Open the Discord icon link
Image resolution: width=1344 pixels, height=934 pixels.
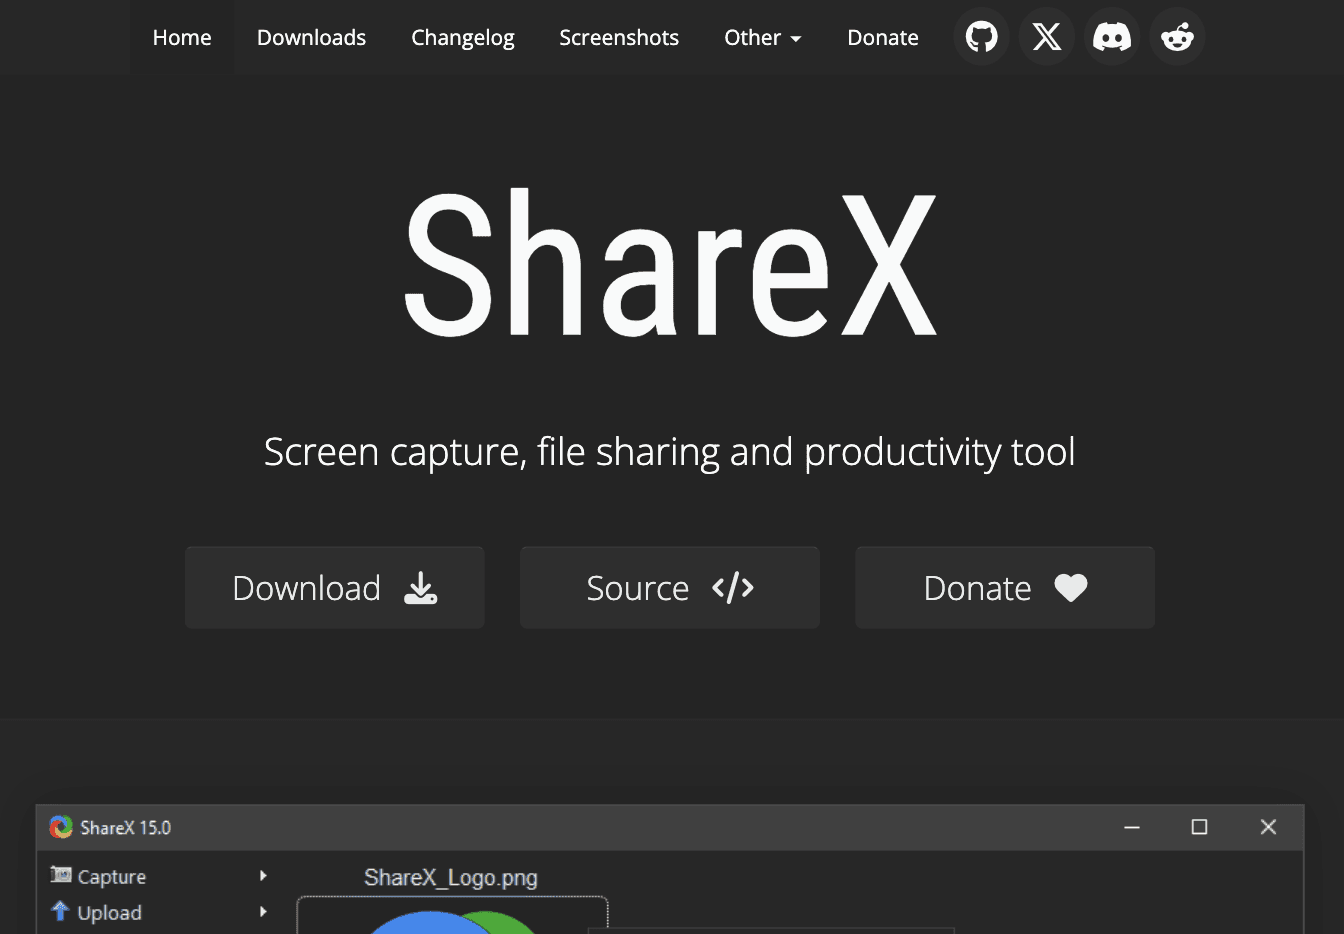(1112, 37)
